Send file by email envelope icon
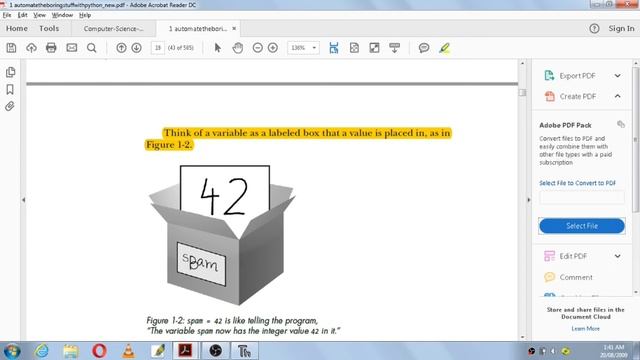Viewport: 640px width, 360px height. (x=72, y=48)
